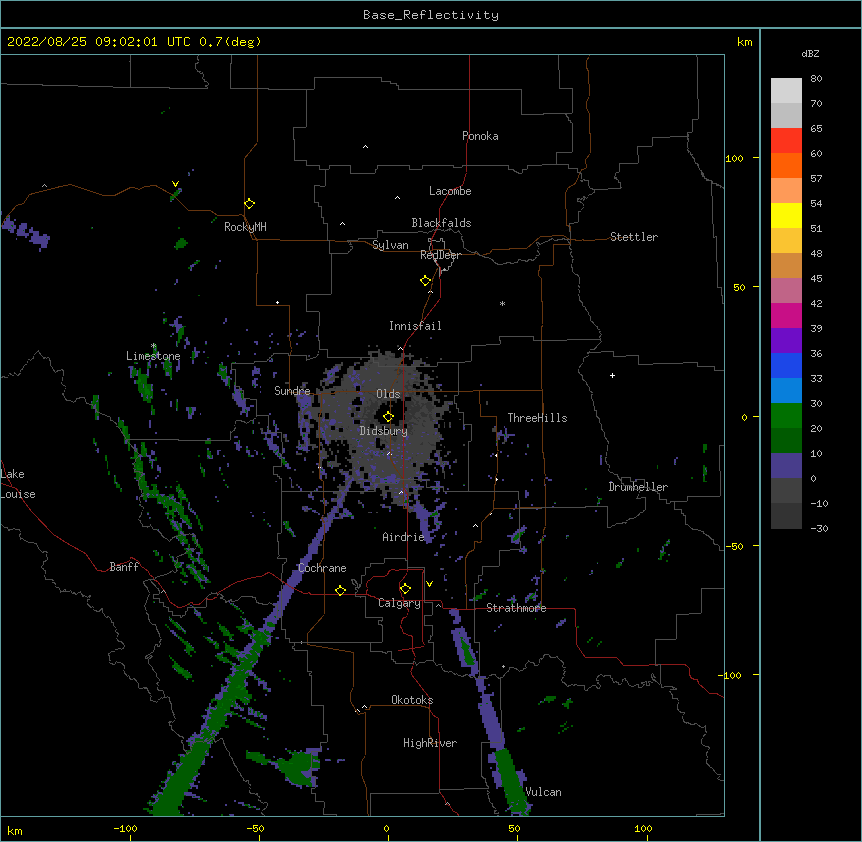
Task: Choose the purple 36-39 dBZ legend swatch
Action: click(786, 340)
